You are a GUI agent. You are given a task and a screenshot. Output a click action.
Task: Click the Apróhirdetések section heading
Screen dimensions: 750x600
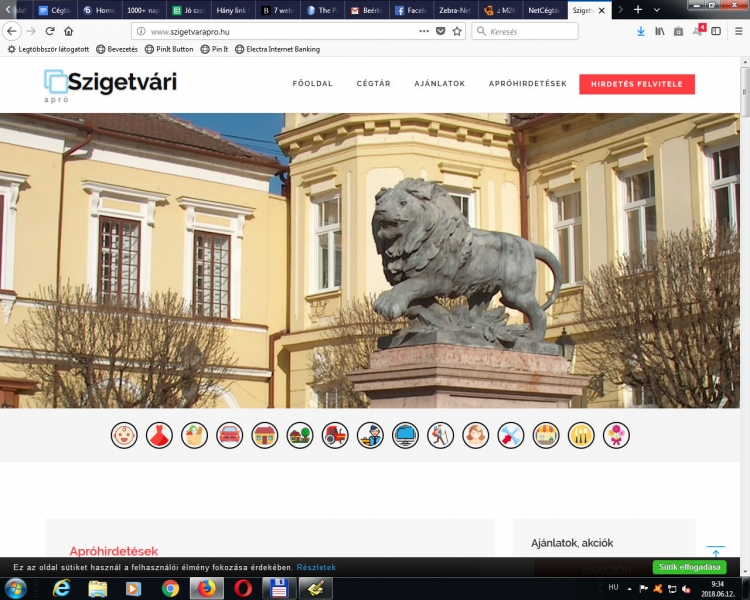coord(114,551)
